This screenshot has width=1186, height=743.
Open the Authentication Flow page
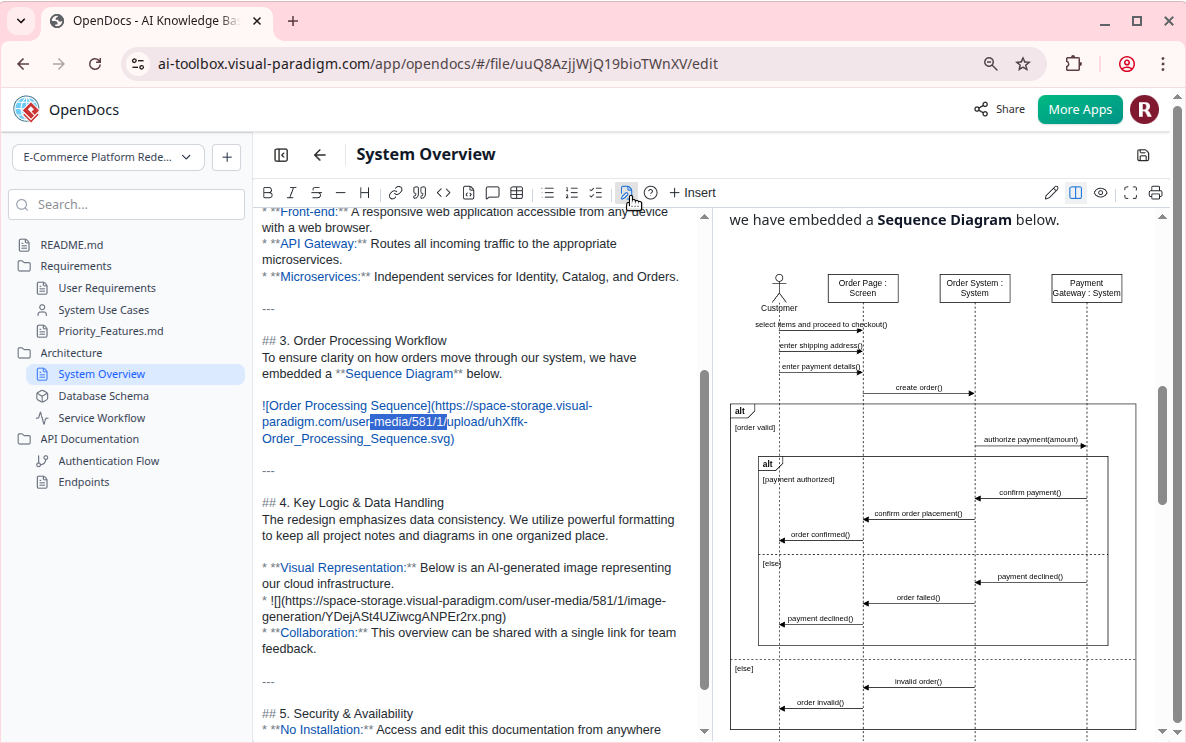tap(110, 460)
